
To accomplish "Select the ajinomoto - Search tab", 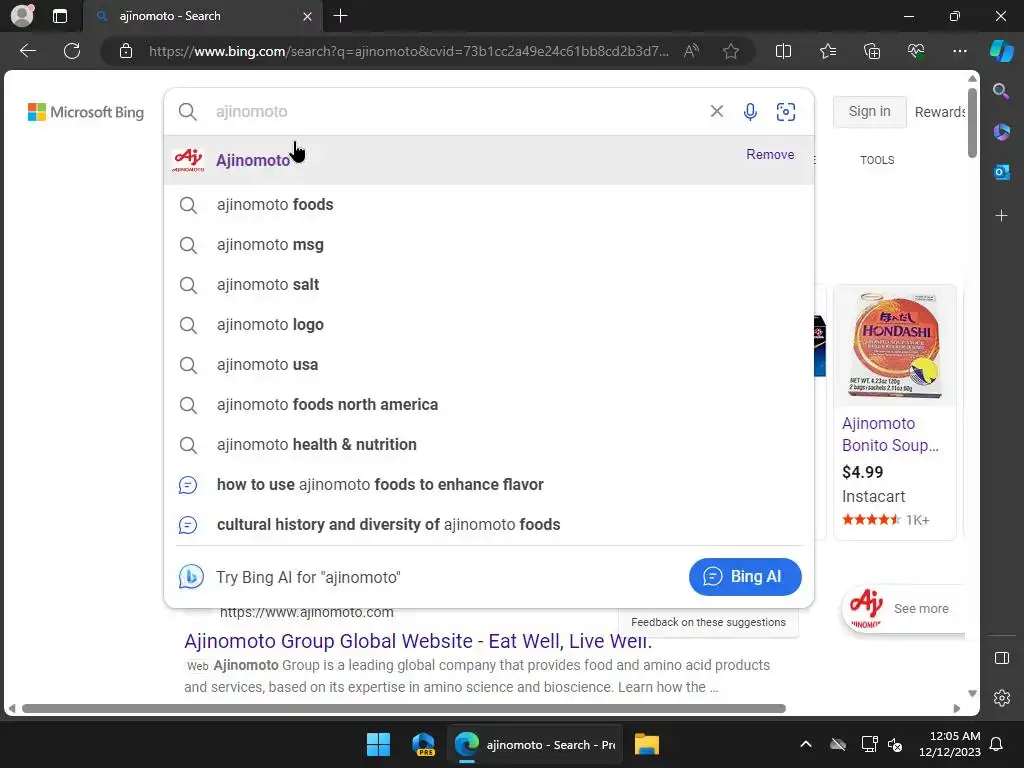I will point(202,16).
